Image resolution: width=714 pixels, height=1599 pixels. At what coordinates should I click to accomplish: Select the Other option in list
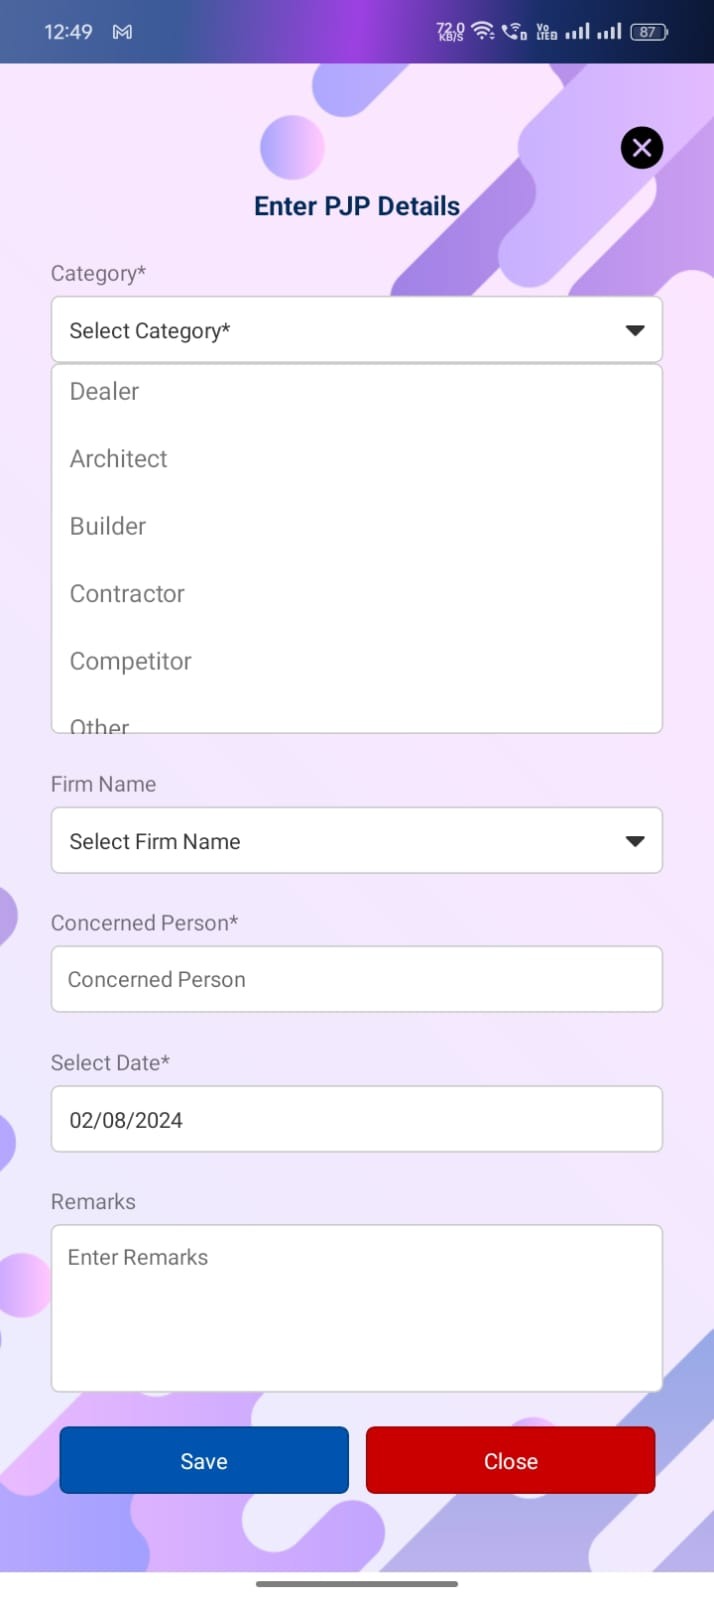click(100, 724)
